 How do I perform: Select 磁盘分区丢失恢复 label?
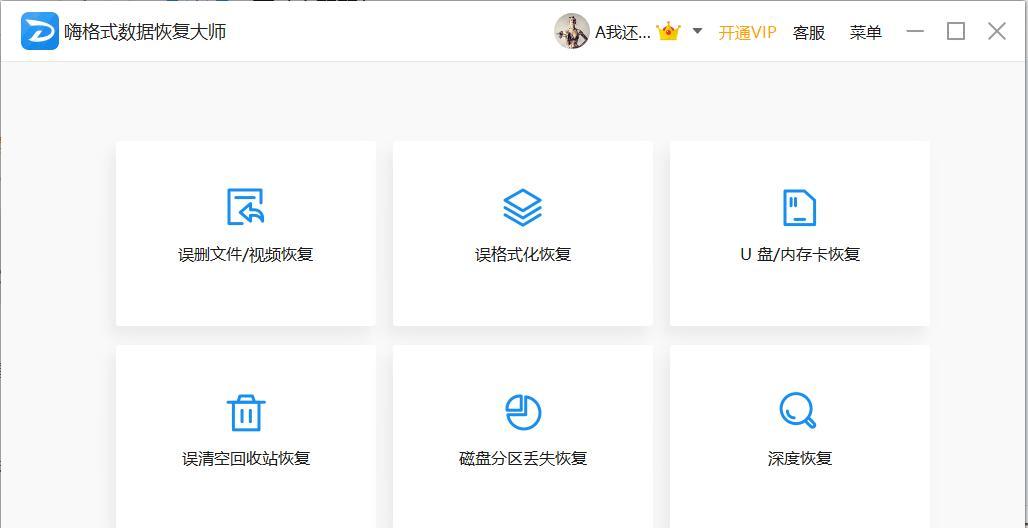click(523, 458)
